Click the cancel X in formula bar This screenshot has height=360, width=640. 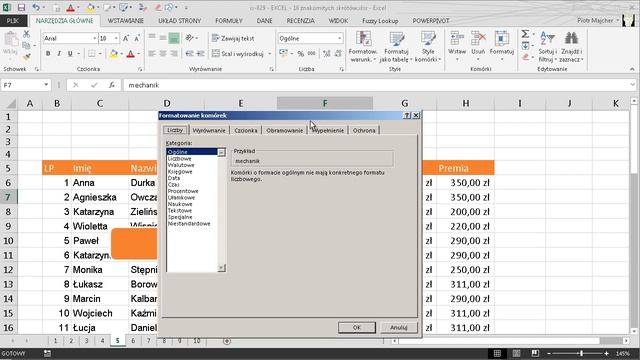[76, 85]
